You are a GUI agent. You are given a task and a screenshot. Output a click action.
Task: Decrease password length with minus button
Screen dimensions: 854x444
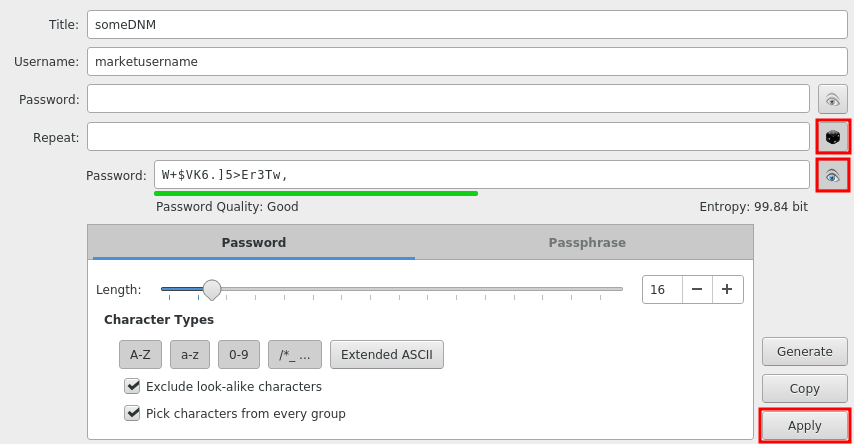tap(697, 289)
